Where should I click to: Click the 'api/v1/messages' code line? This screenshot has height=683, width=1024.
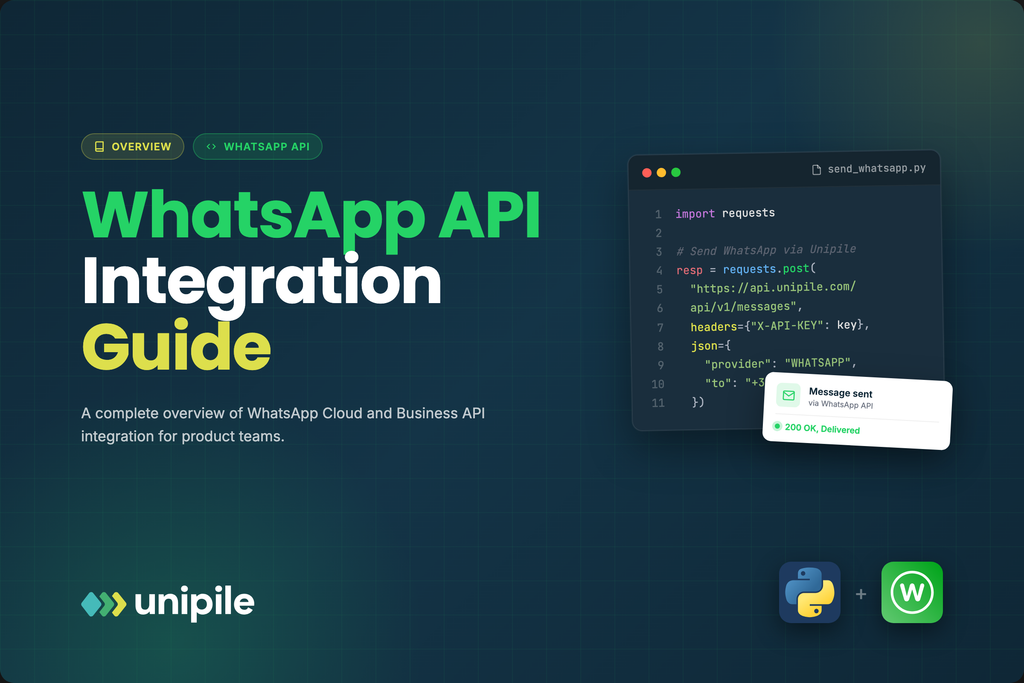[746, 306]
